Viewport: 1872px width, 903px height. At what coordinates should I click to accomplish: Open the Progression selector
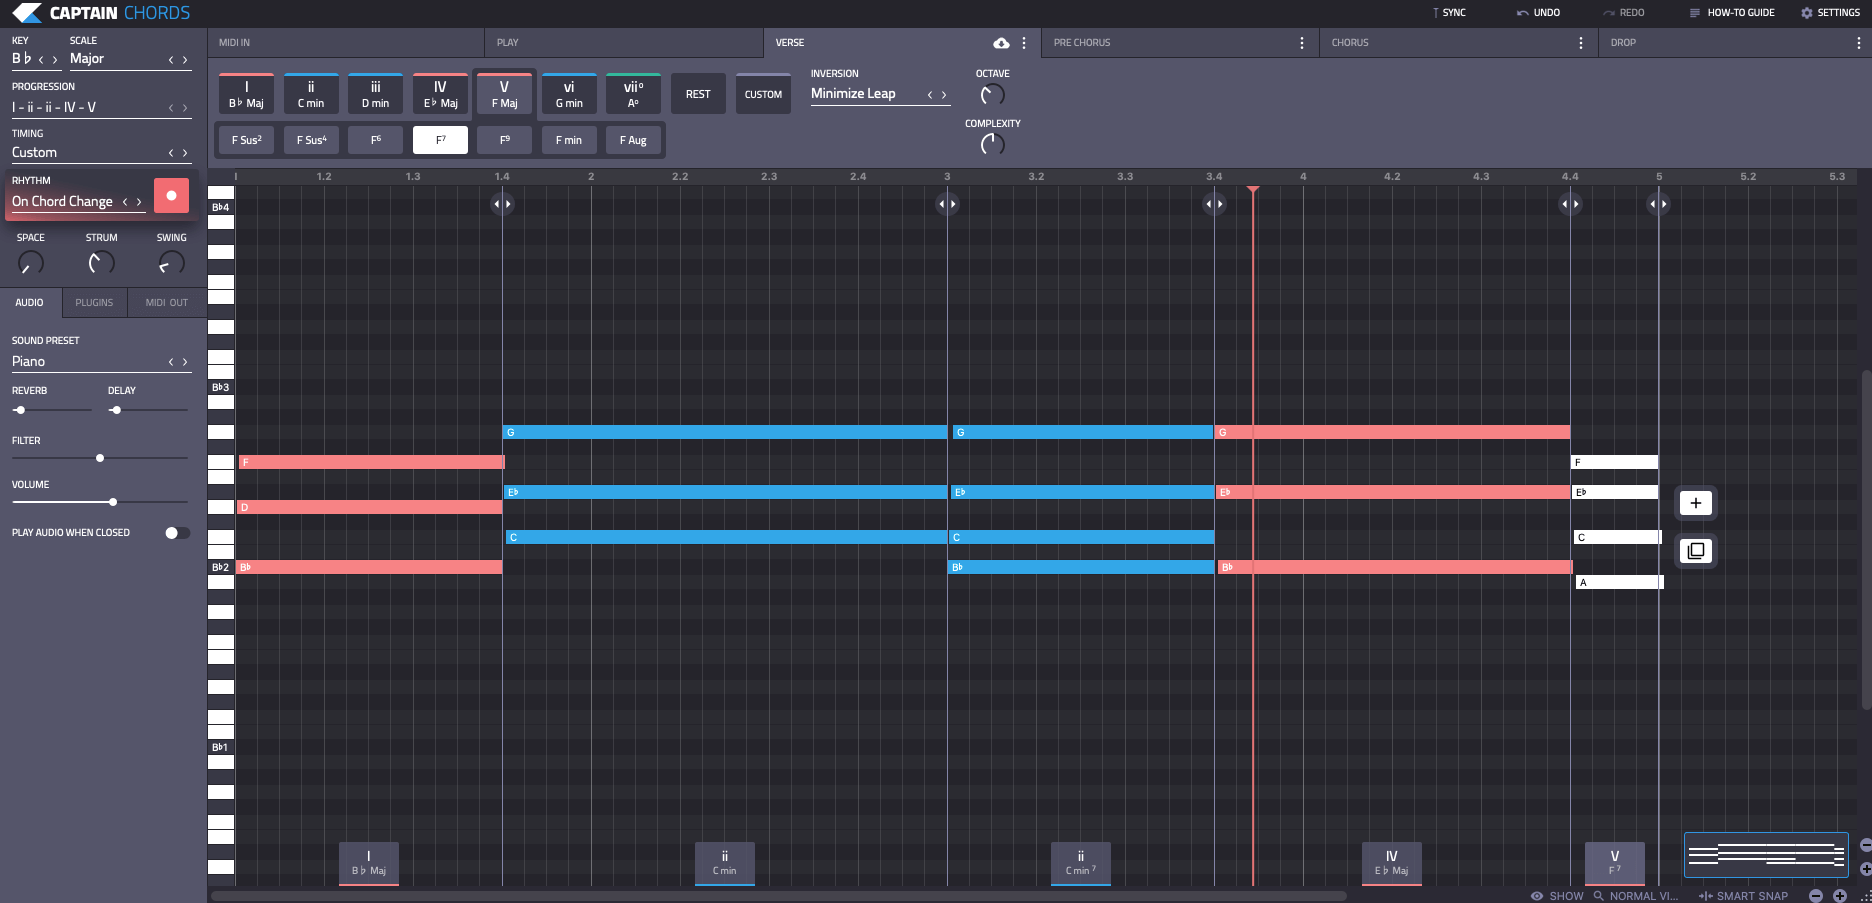pos(100,107)
